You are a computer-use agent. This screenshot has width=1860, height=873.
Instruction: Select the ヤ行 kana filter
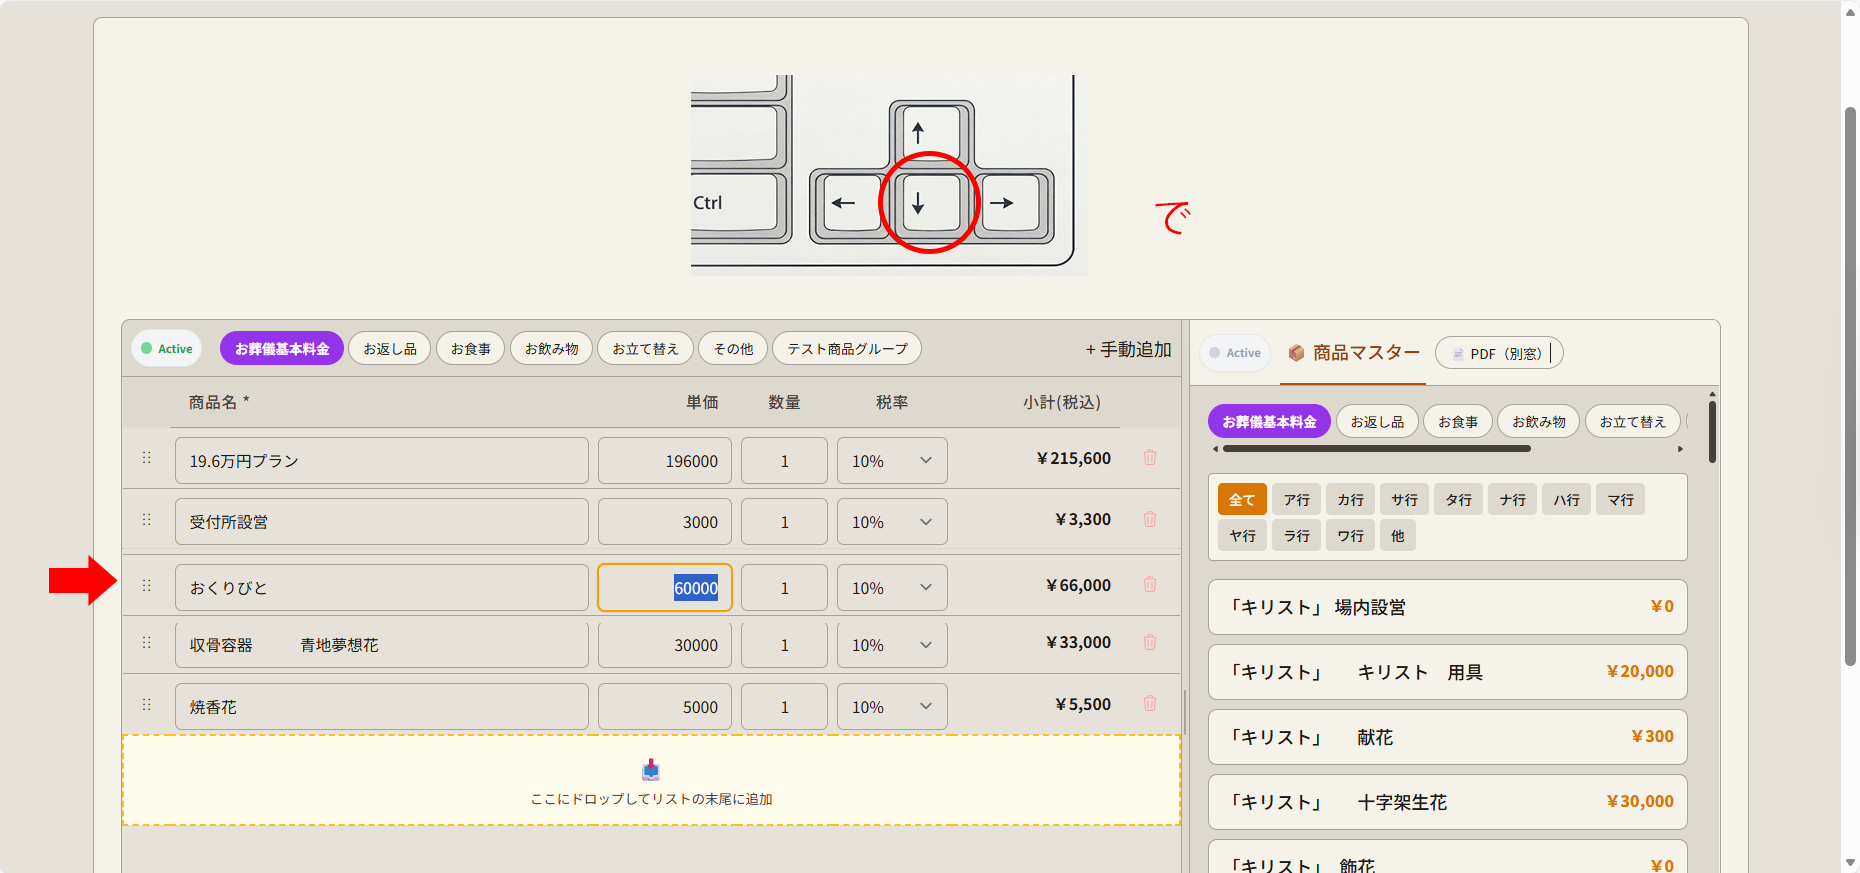pyautogui.click(x=1243, y=535)
